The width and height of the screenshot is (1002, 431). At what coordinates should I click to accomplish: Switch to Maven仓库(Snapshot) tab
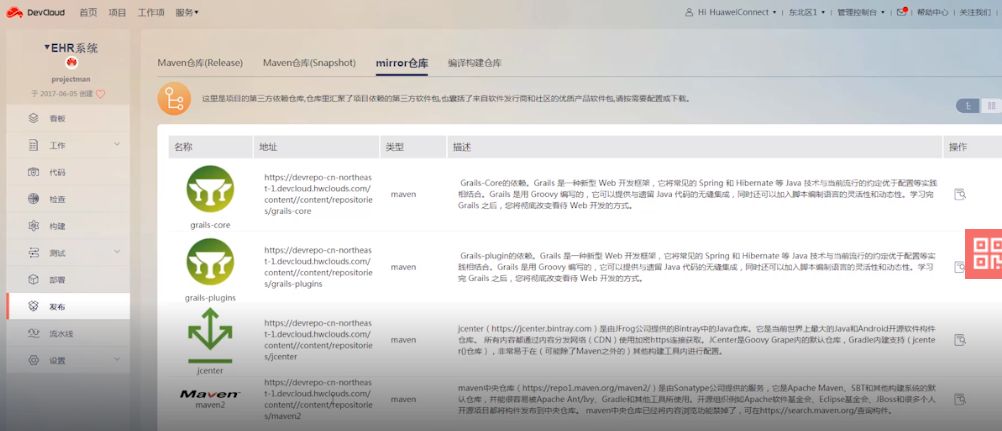(309, 63)
